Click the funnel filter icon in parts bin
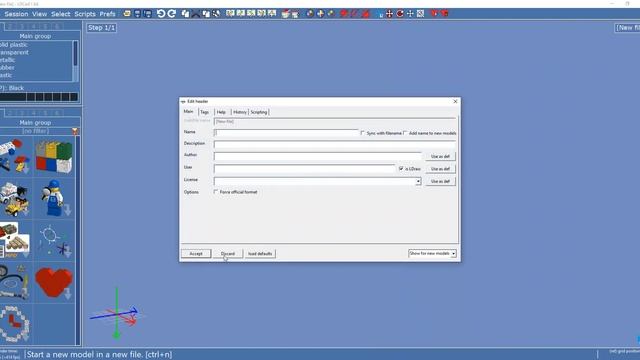 tap(75, 131)
